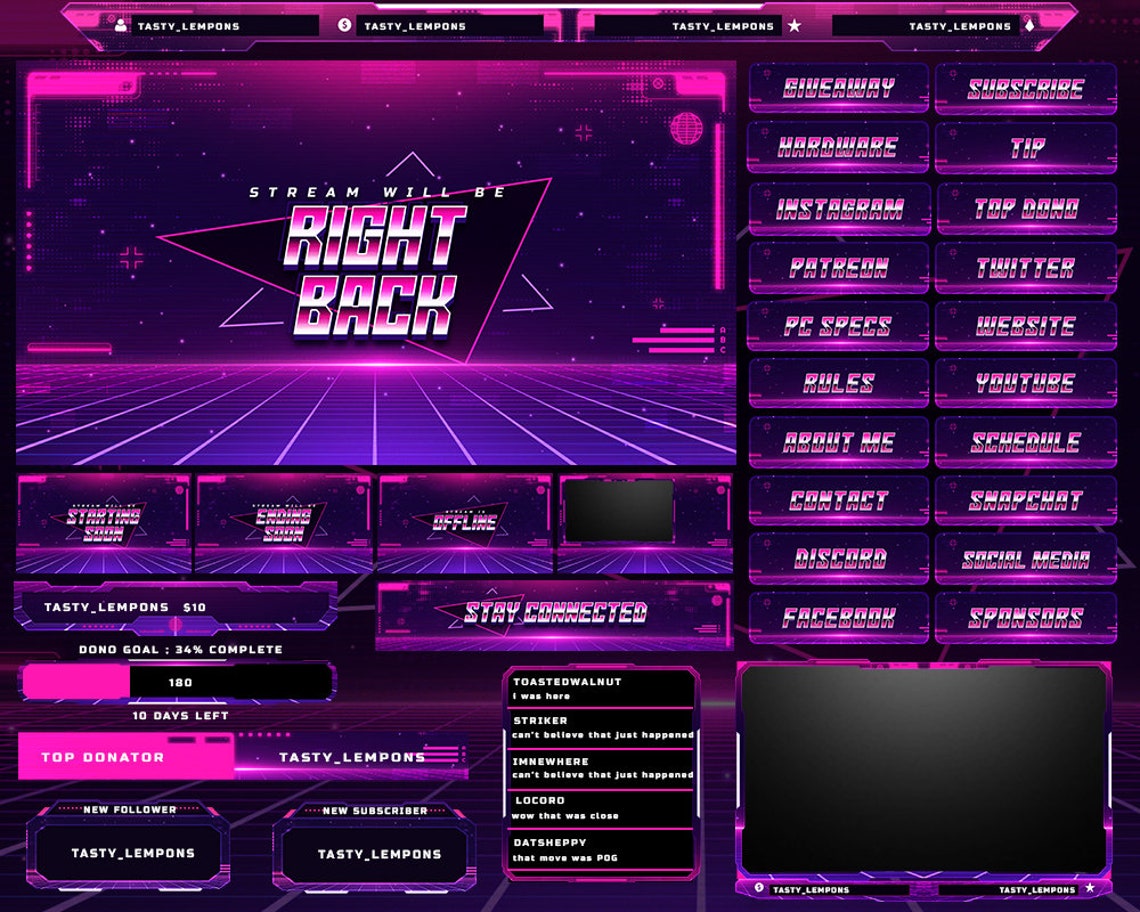1140x912 pixels.
Task: Click the follower person icon on the first TASTY_LEMPONS bar
Action: click(122, 25)
